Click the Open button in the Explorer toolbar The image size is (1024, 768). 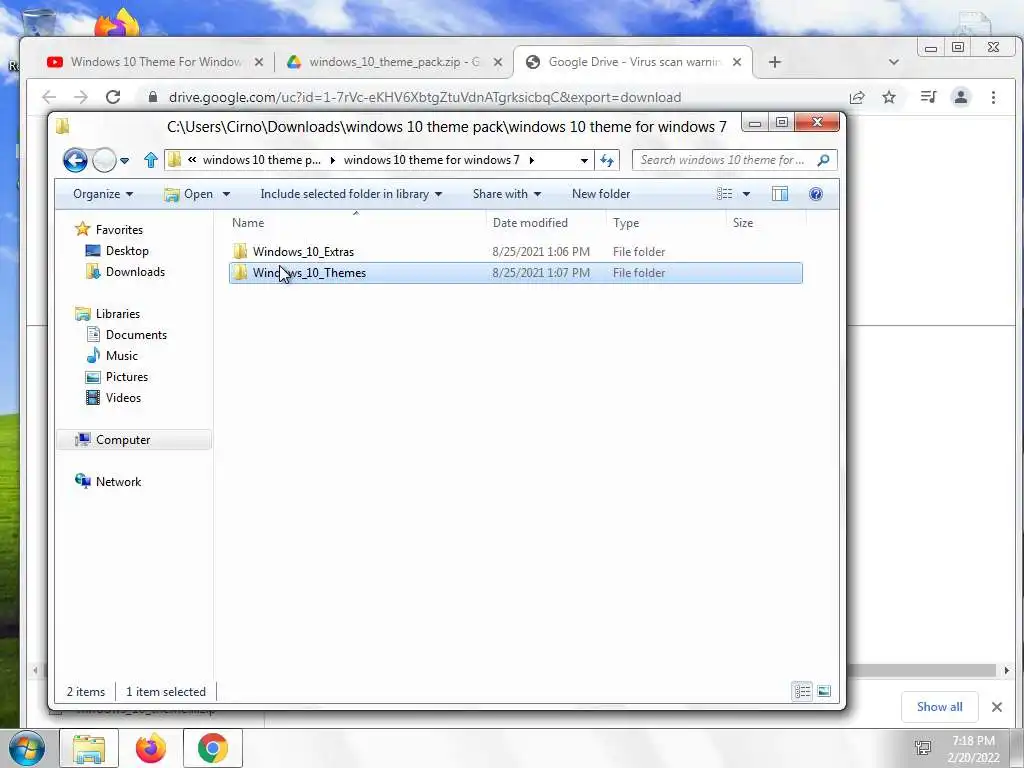pyautogui.click(x=189, y=194)
